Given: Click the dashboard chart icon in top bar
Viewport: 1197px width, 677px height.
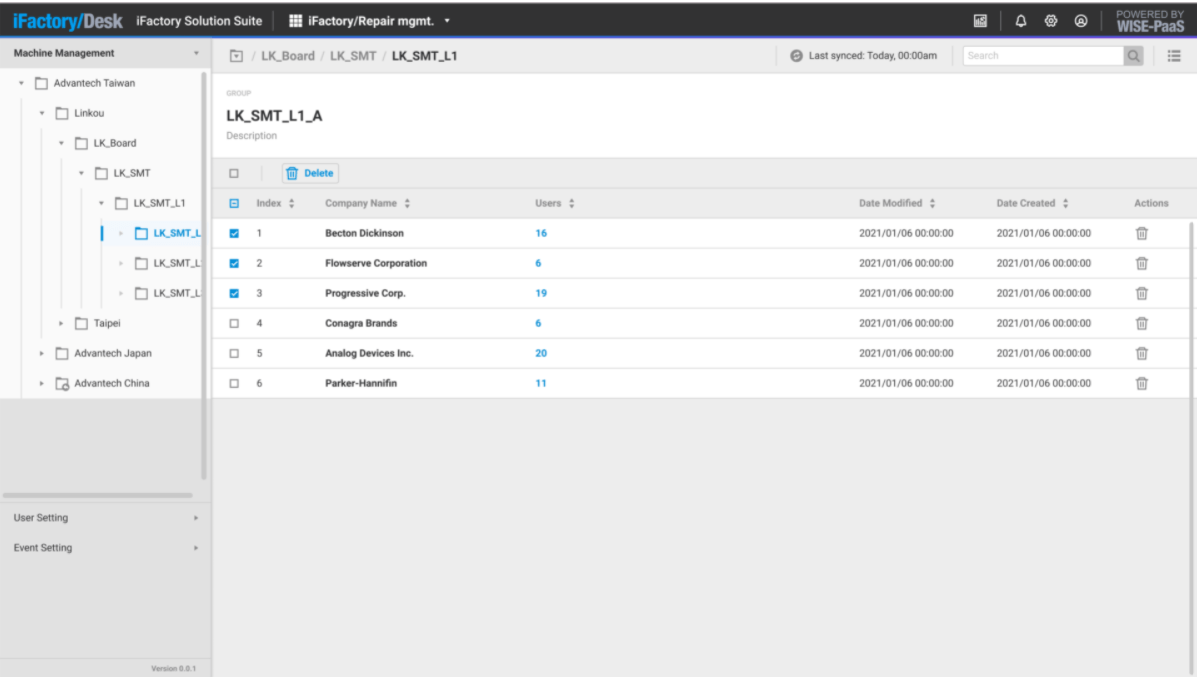Looking at the screenshot, I should [980, 21].
